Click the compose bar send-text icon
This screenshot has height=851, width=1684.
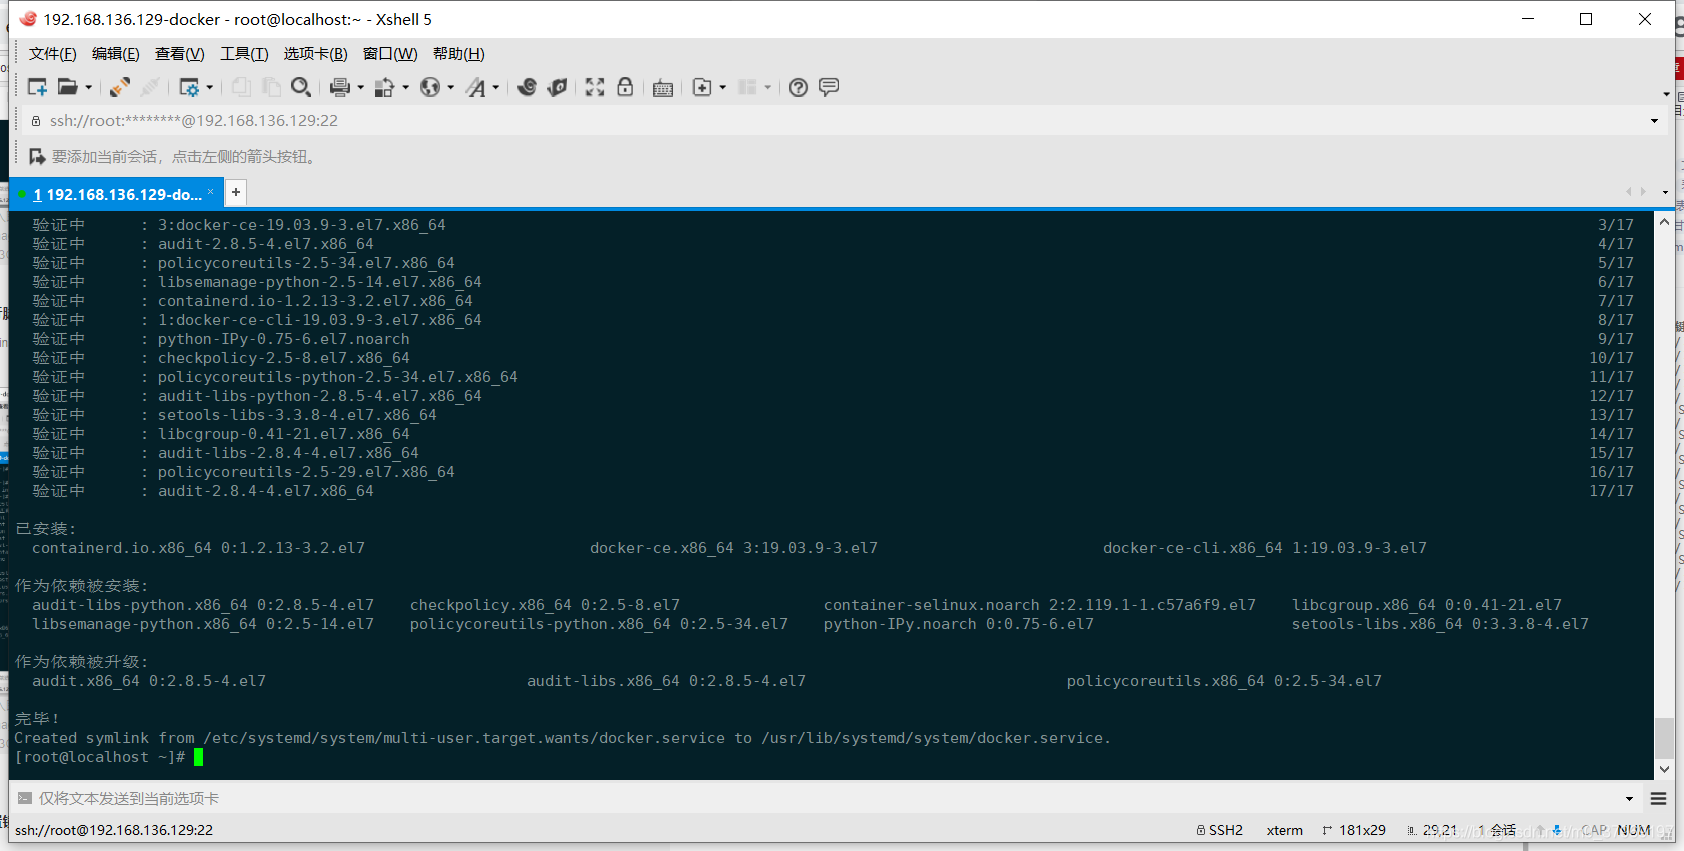[25, 798]
